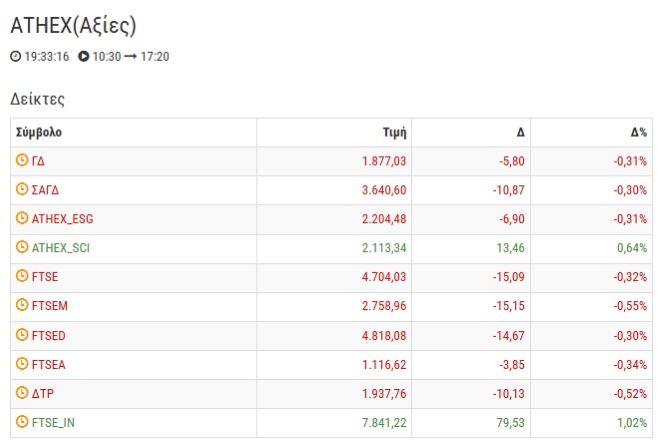This screenshot has height=442, width=660.
Task: Click the clock icon beside ΣΑΓΔ
Action: 22,189
